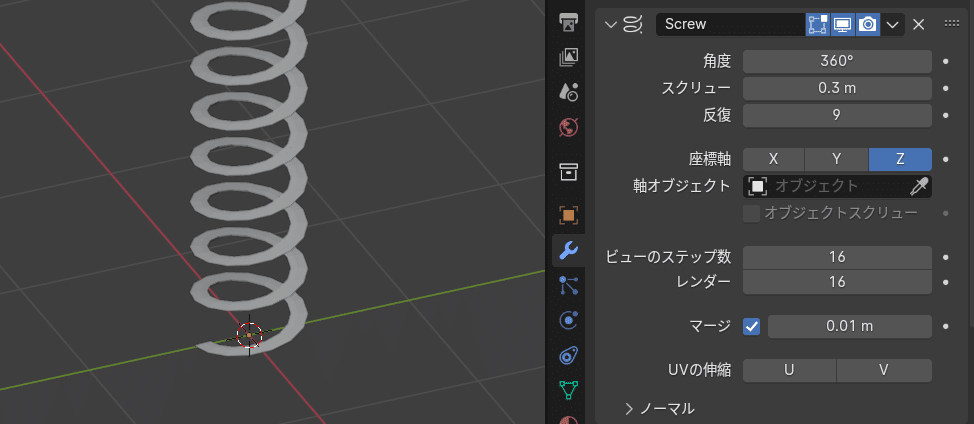Animate the スクリュー property dot

point(945,88)
